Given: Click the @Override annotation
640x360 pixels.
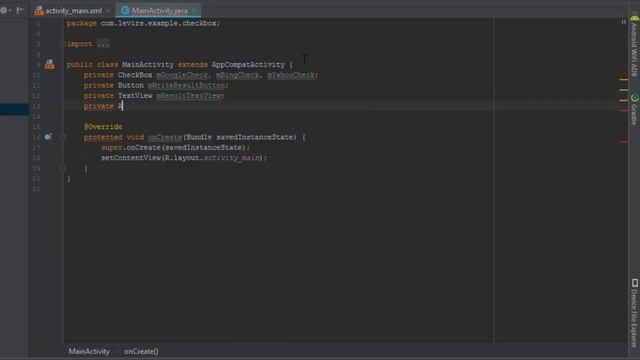Looking at the screenshot, I should point(103,127).
